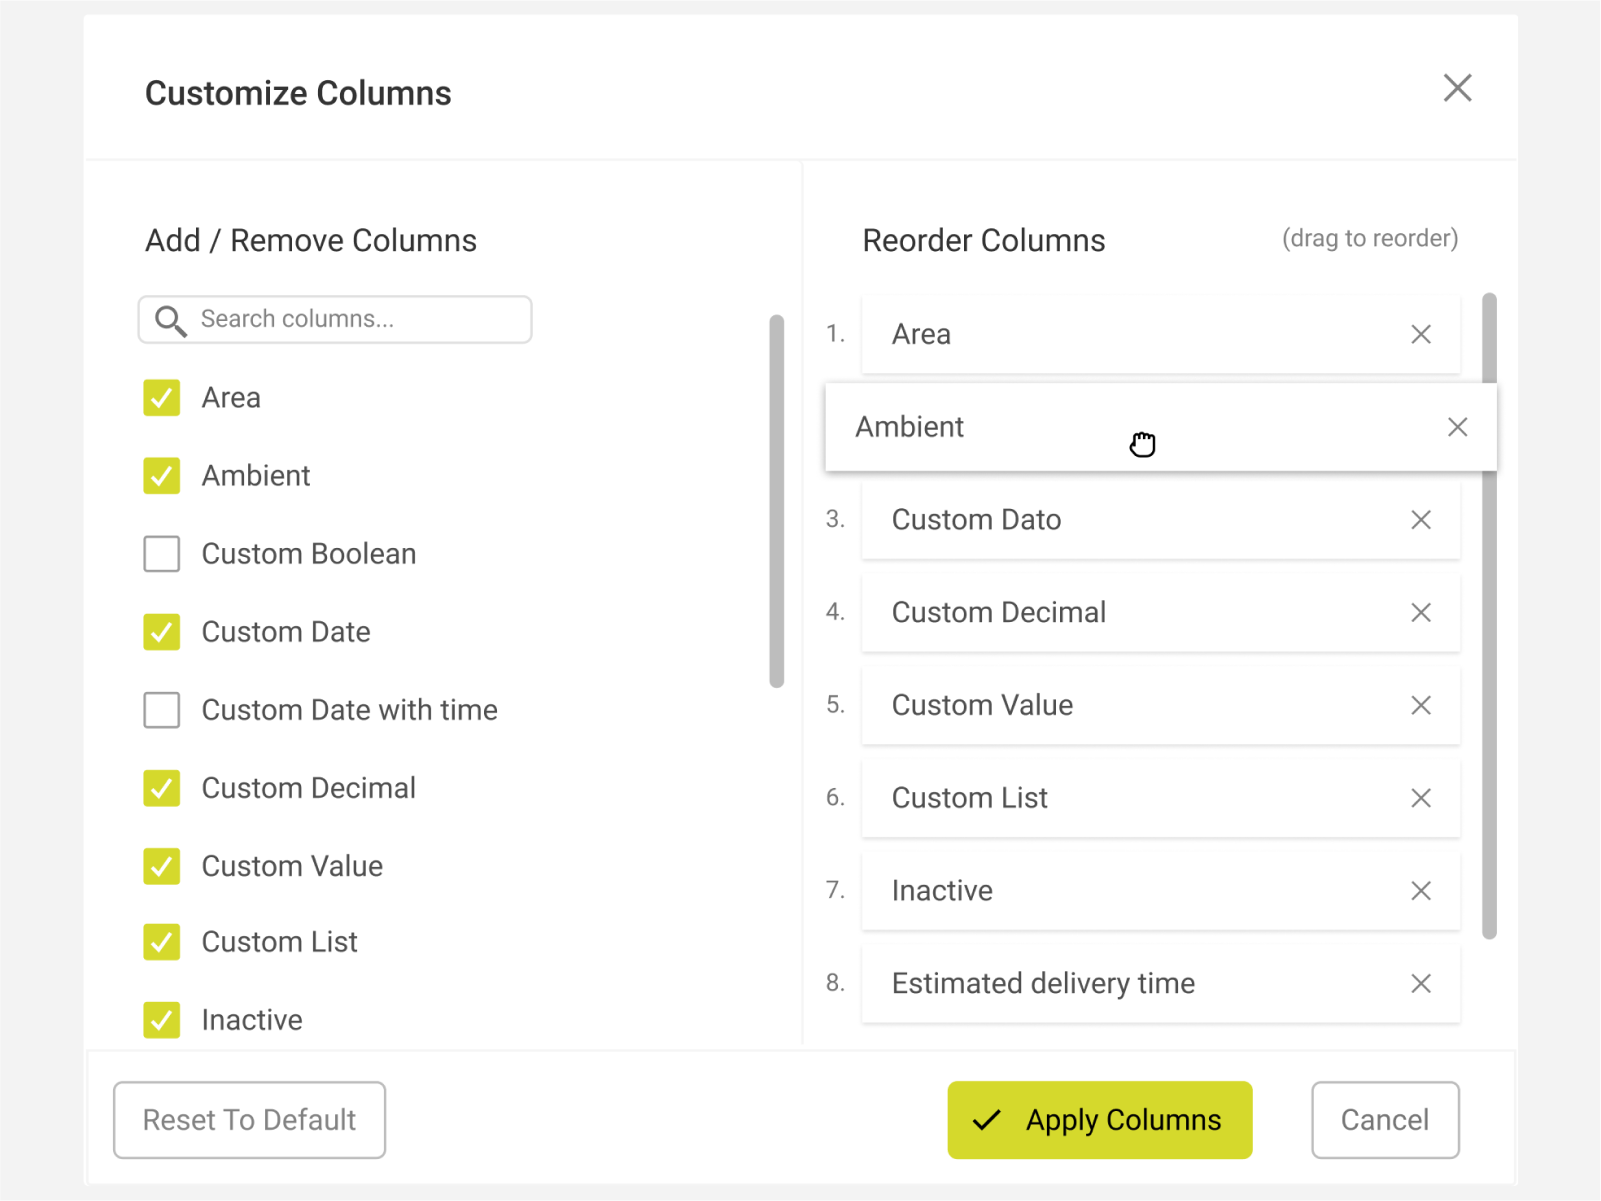Uncheck the Area column
Screen dimensions: 1601x1201
(x=161, y=398)
